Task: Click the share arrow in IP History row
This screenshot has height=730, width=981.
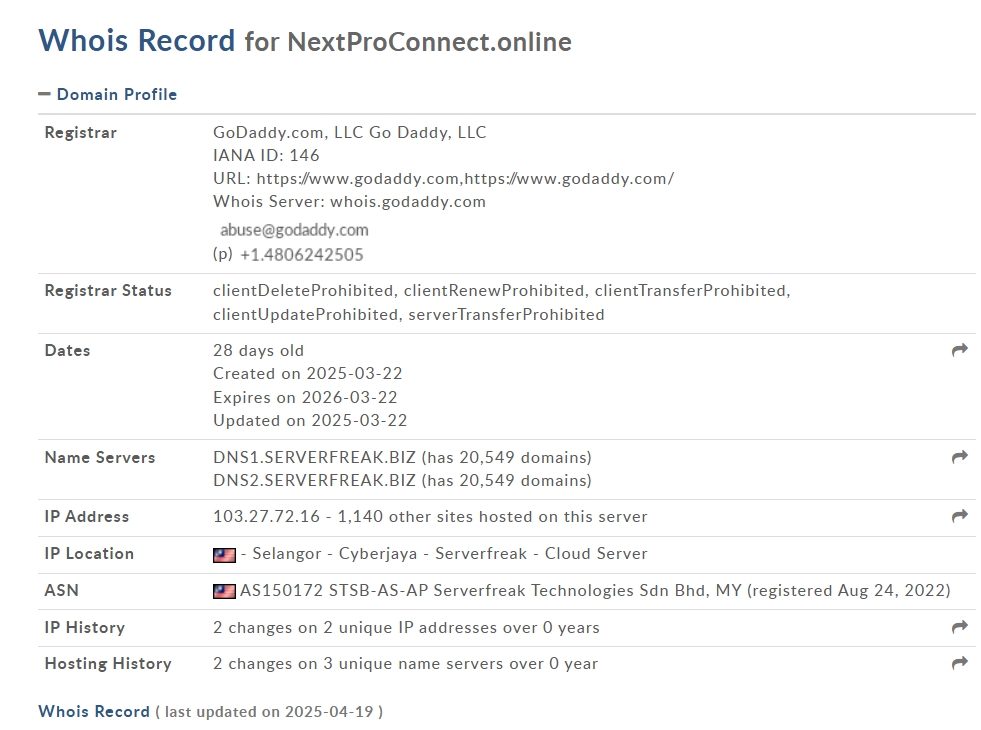Action: pos(959,627)
